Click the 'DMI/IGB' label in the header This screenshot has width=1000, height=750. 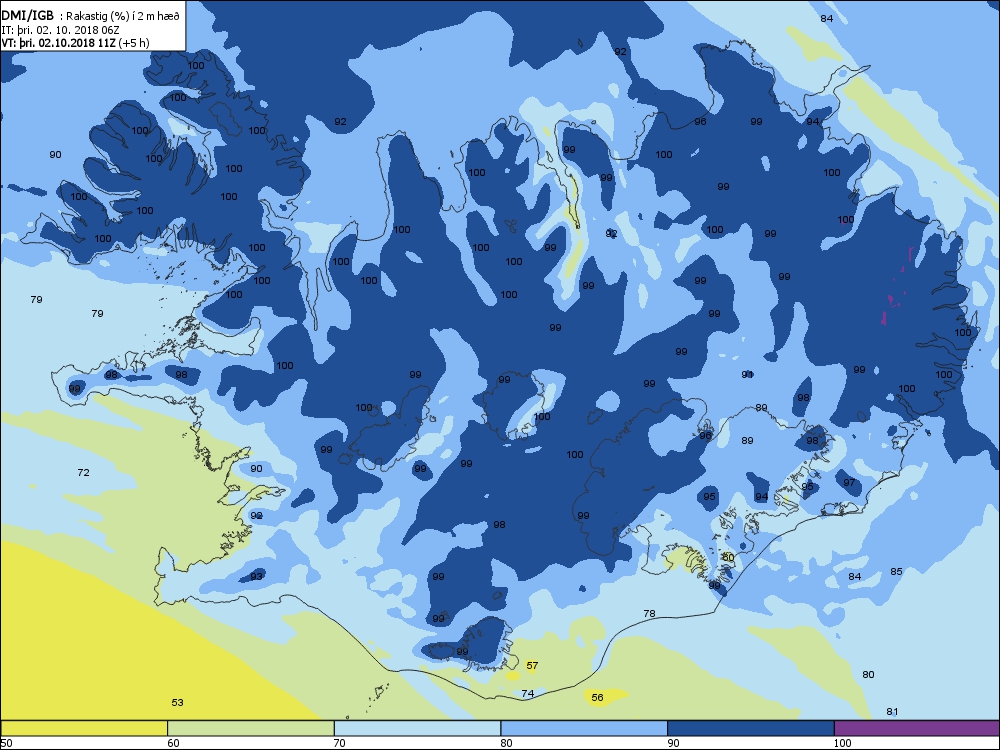tap(28, 17)
